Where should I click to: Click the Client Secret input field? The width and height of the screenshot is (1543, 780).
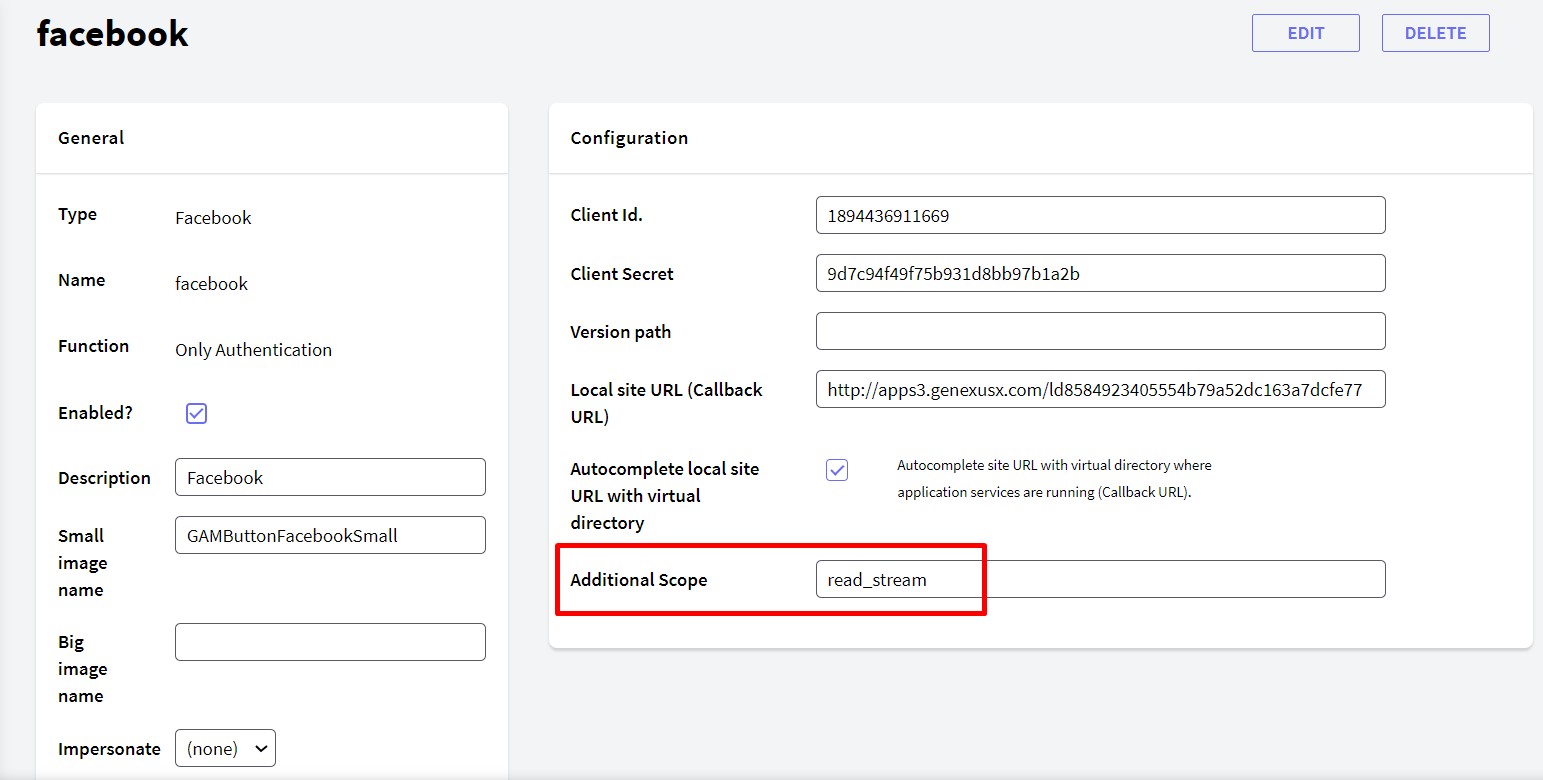click(1100, 273)
